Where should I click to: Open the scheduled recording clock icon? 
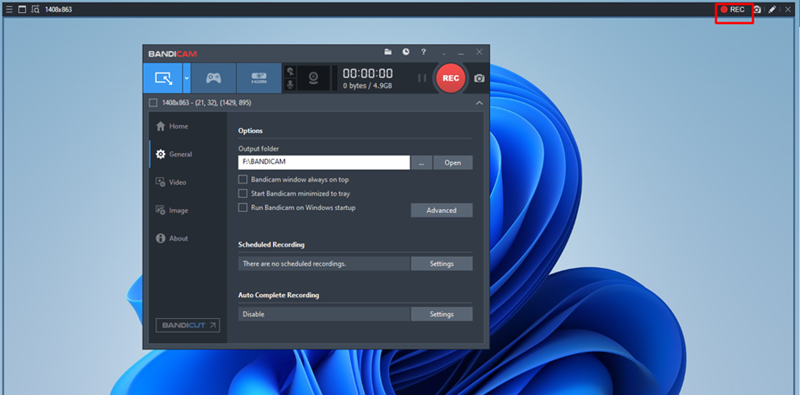(406, 52)
